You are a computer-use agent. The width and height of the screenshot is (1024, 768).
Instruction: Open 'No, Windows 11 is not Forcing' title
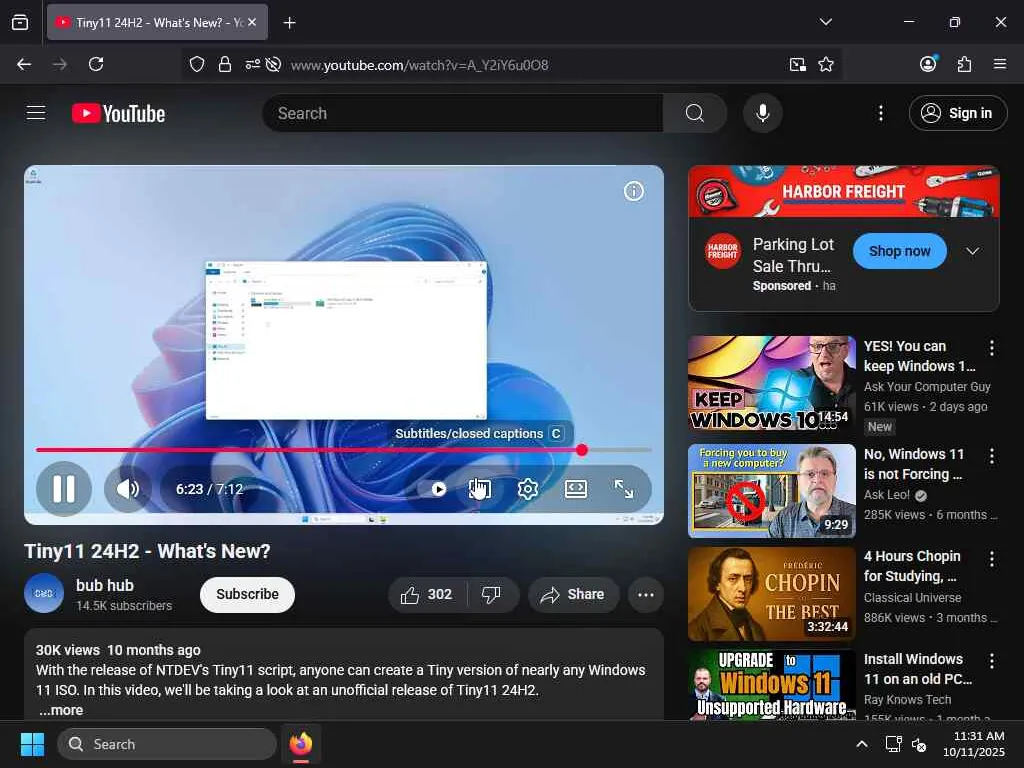[914, 464]
